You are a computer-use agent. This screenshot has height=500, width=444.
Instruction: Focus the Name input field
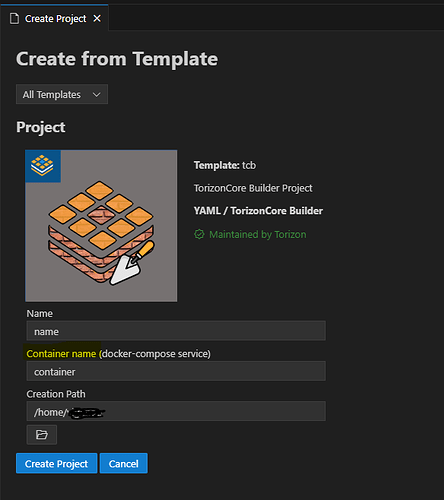click(176, 331)
